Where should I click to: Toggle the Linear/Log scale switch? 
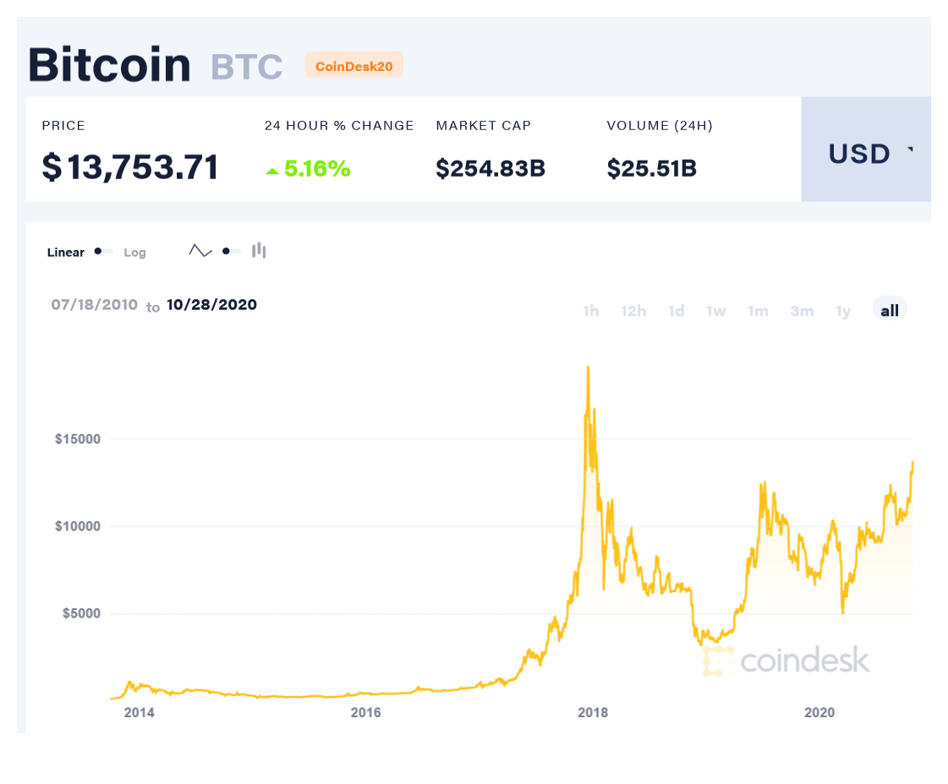(103, 251)
